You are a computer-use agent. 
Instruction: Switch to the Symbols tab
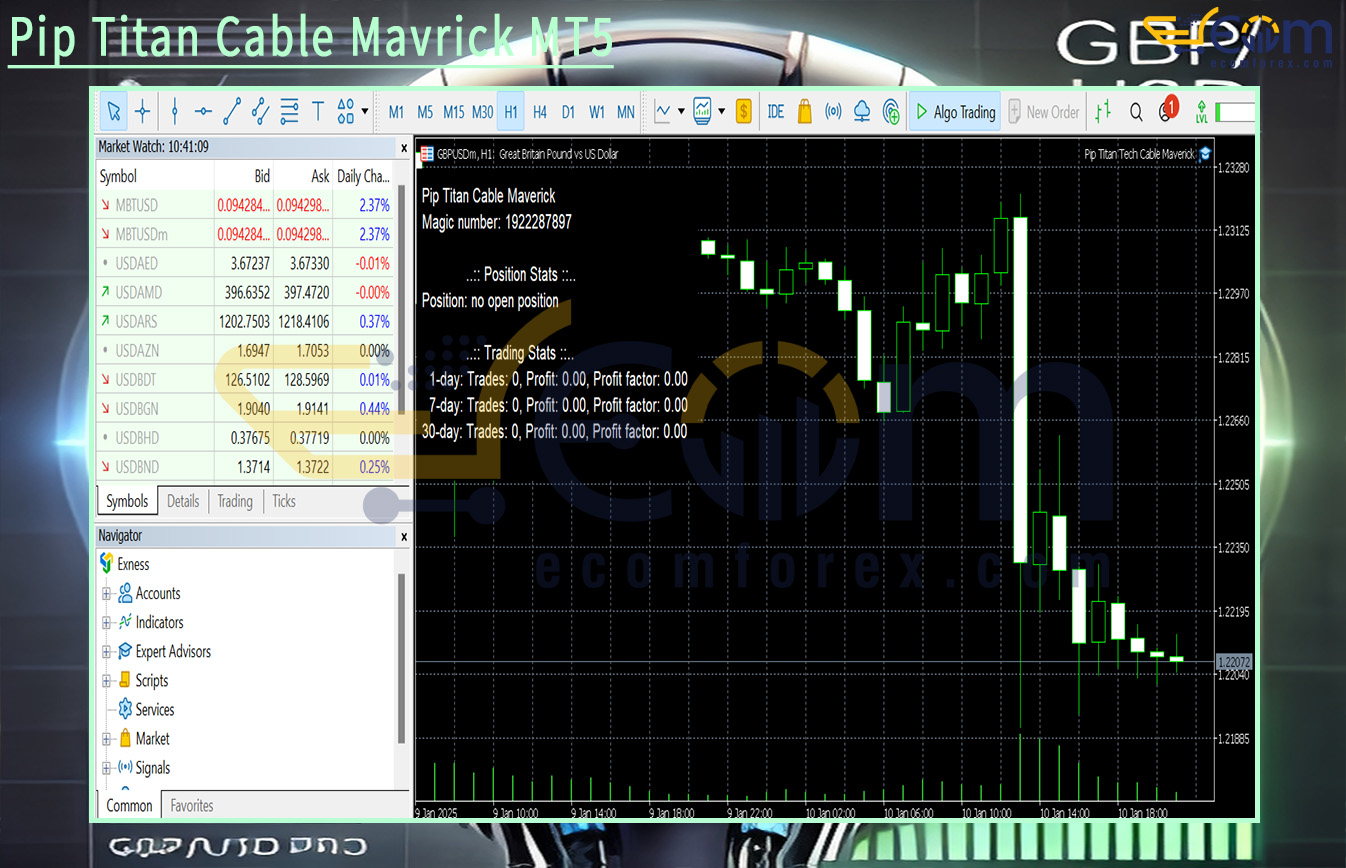127,501
